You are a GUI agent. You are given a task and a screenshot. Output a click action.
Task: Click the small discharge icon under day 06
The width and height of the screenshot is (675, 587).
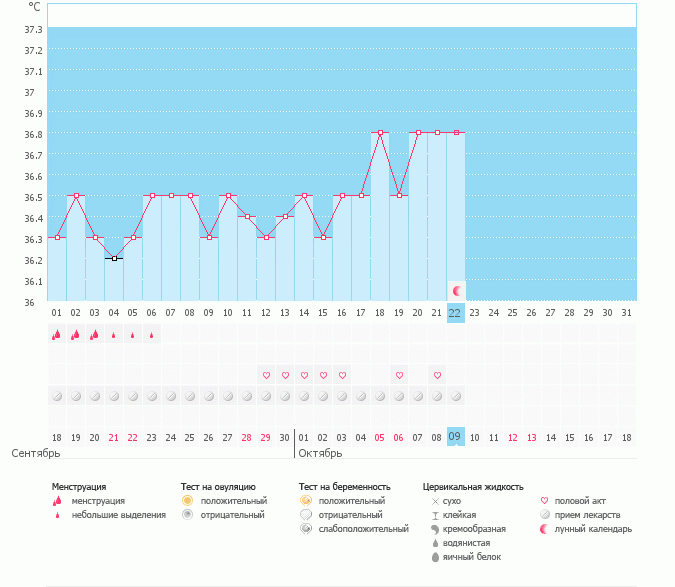pyautogui.click(x=152, y=336)
